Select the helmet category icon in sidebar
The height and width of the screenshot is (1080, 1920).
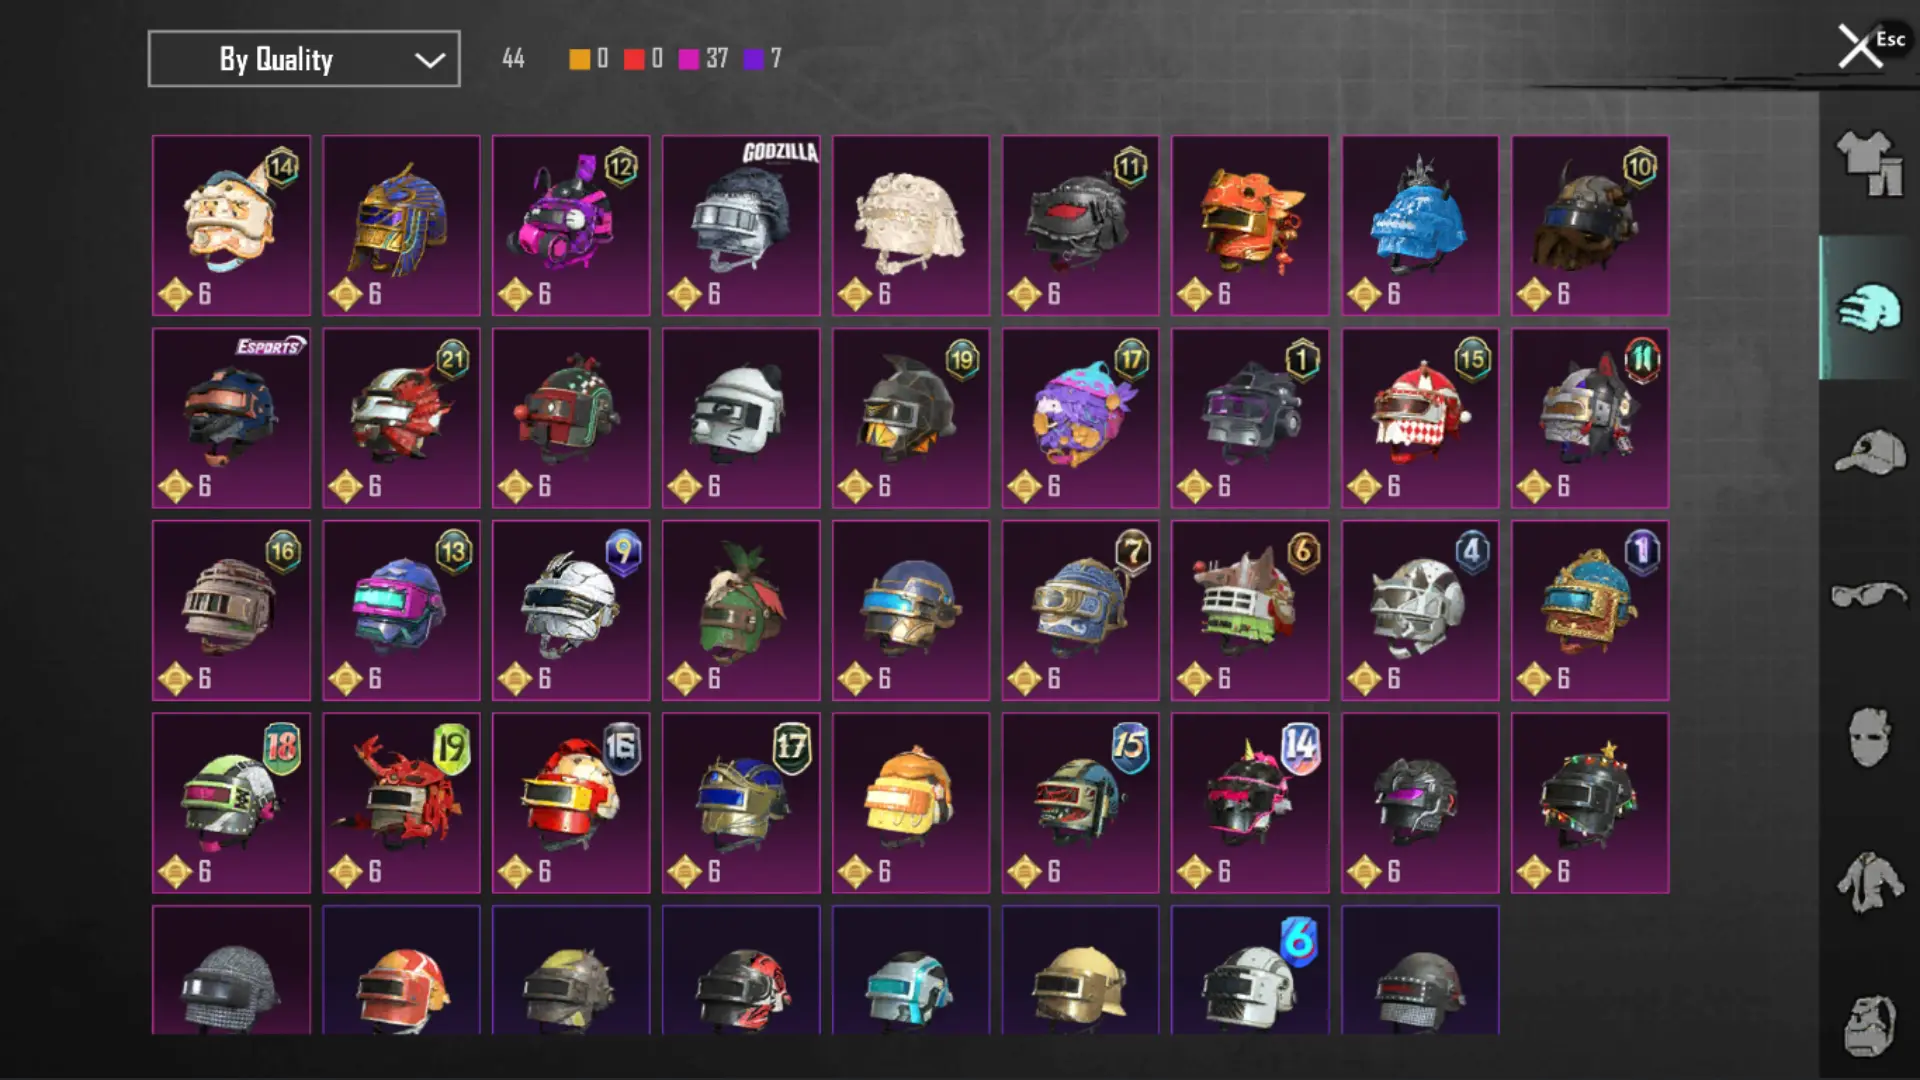click(x=1868, y=307)
